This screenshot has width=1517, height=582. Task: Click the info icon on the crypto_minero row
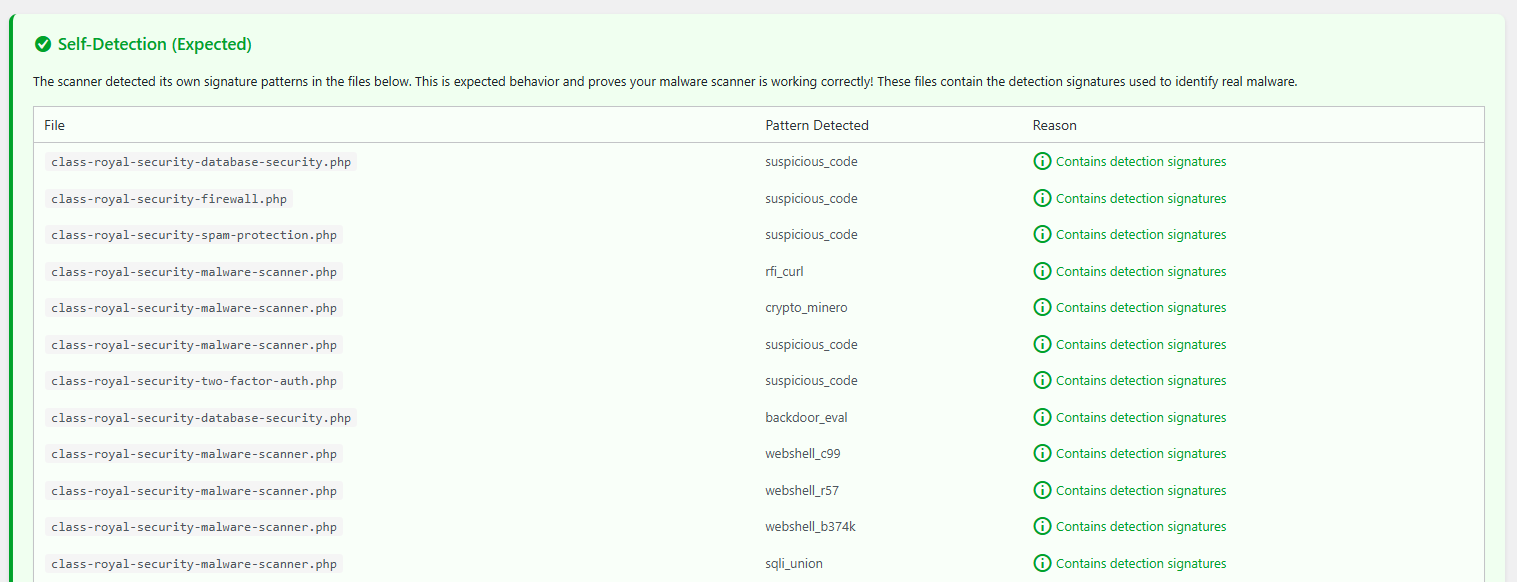tap(1042, 307)
